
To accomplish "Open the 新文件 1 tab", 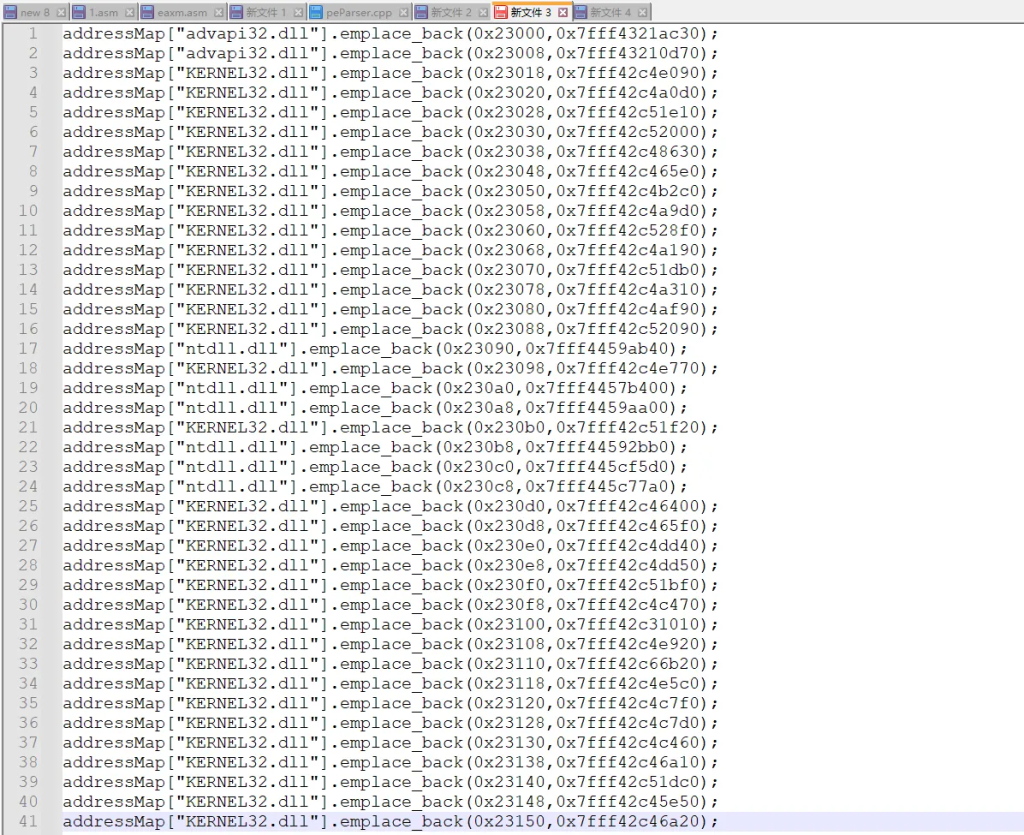I will click(266, 12).
